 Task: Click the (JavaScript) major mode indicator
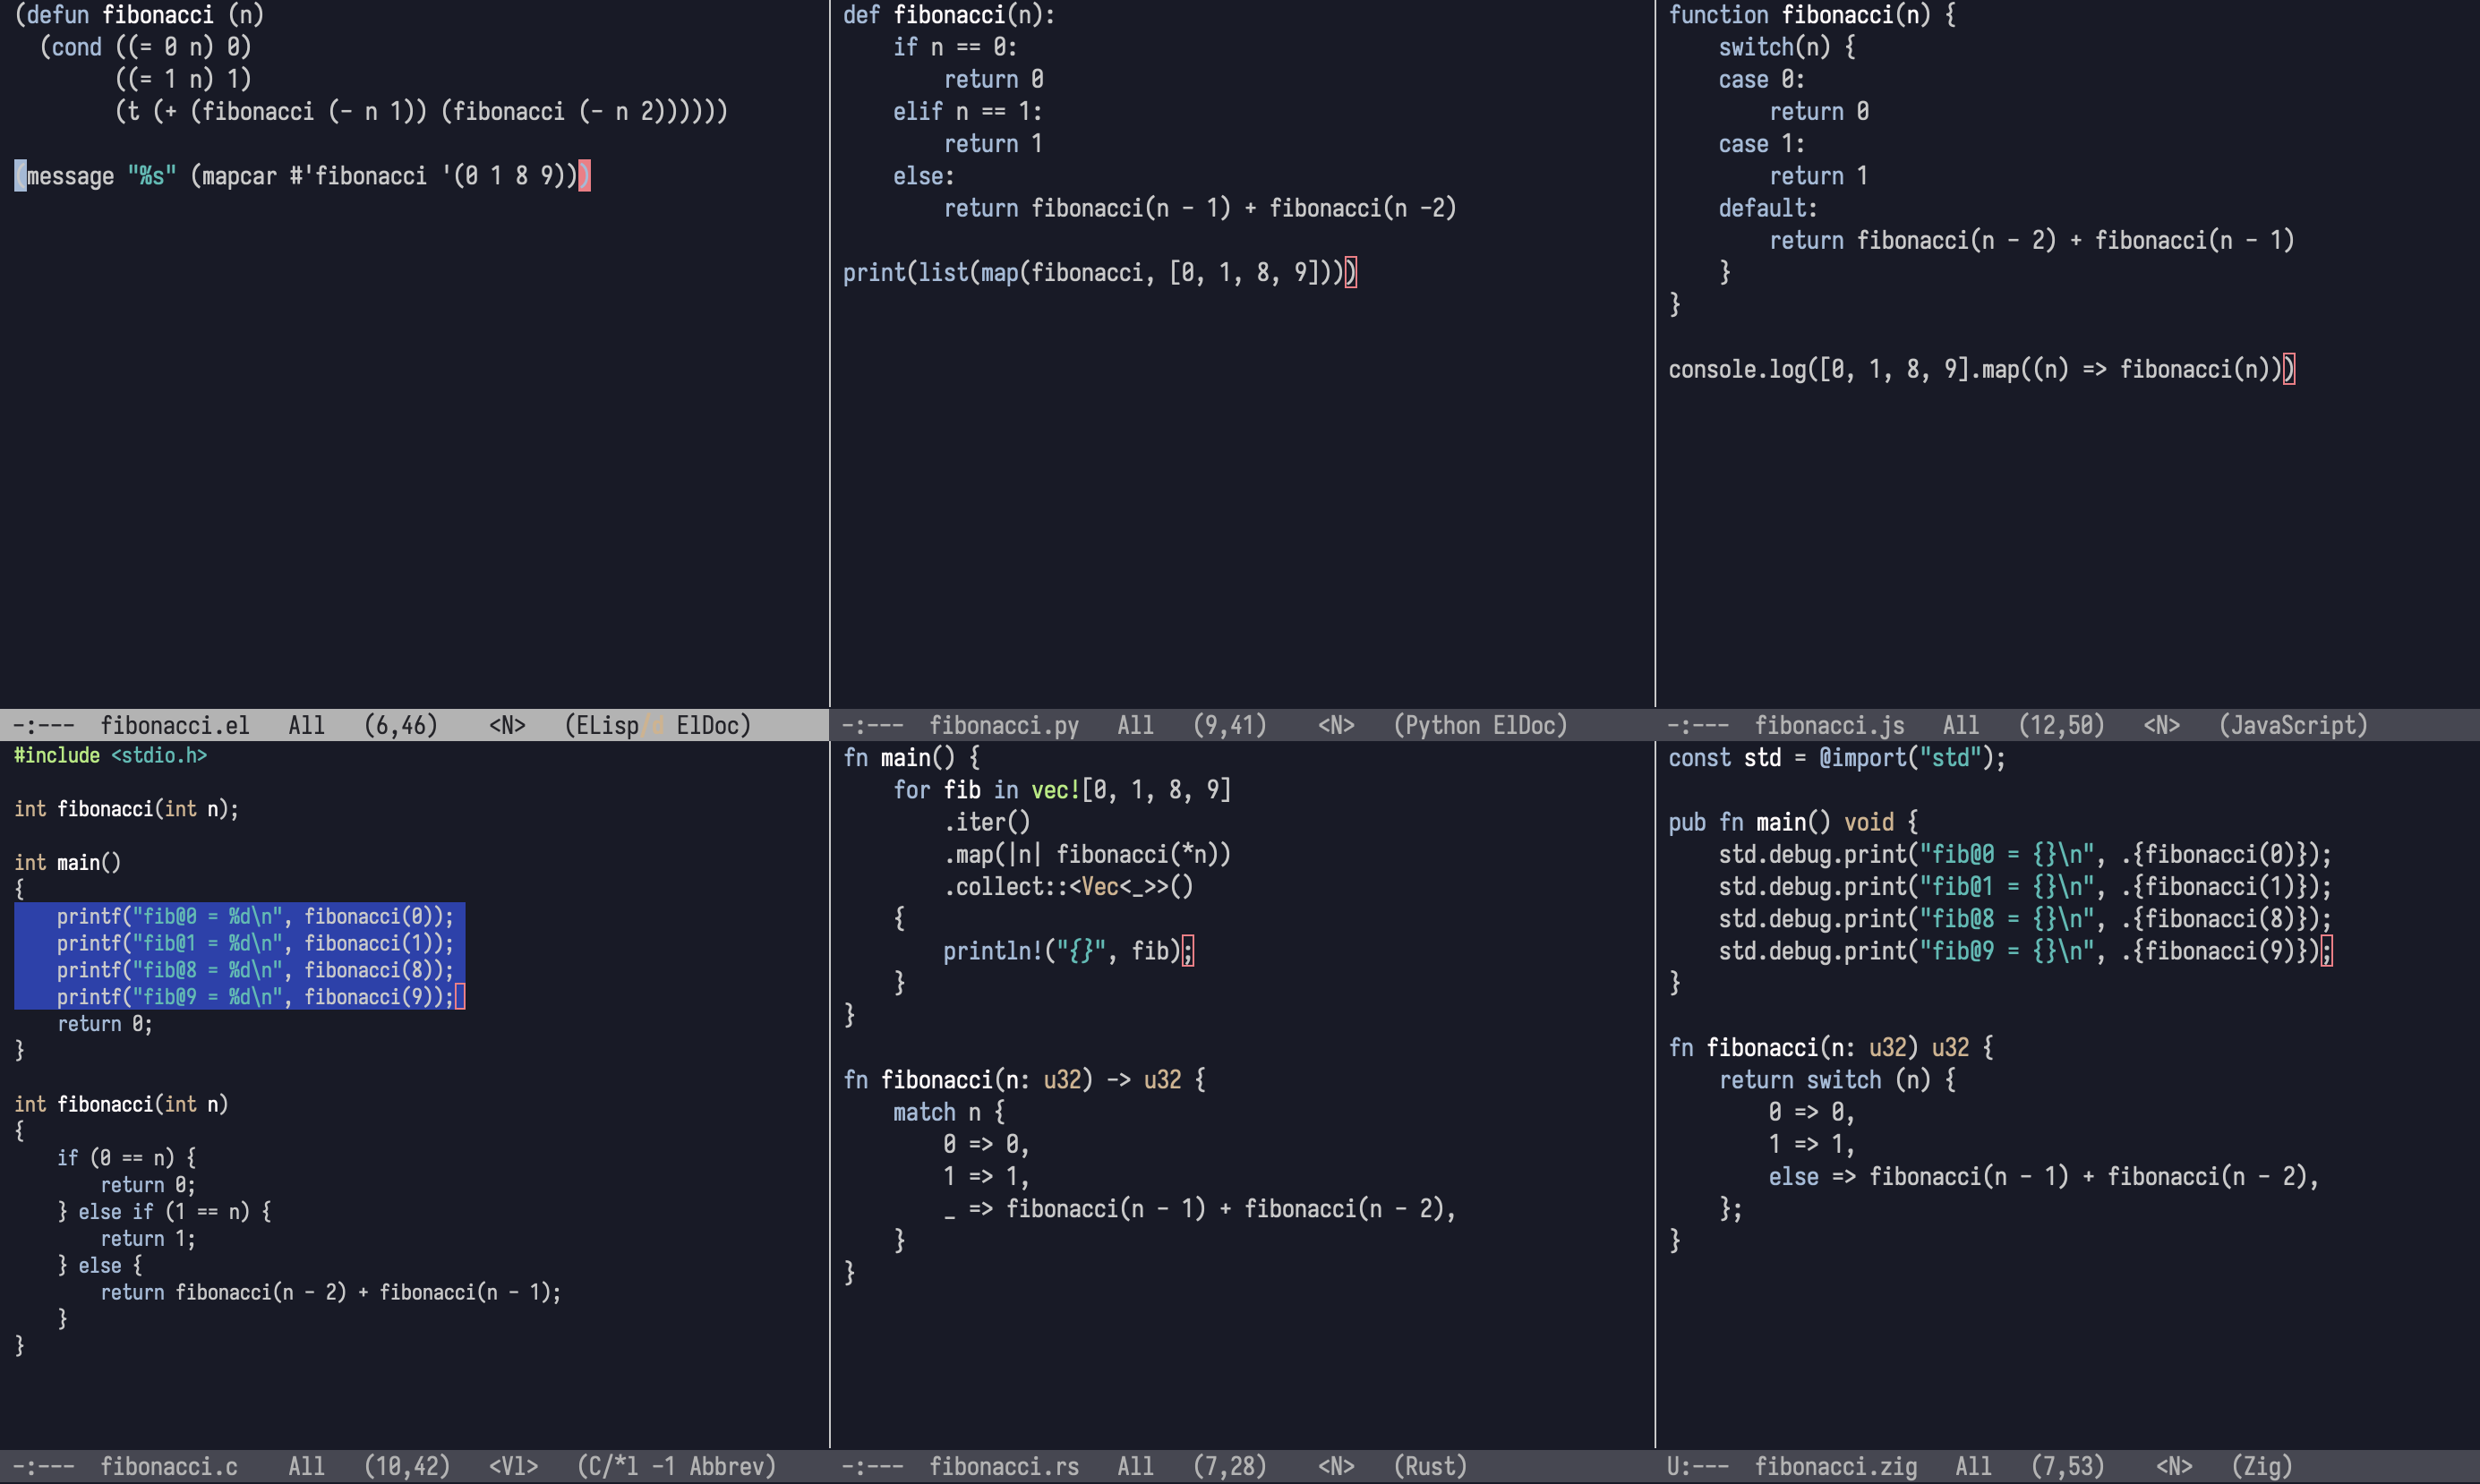2293,725
